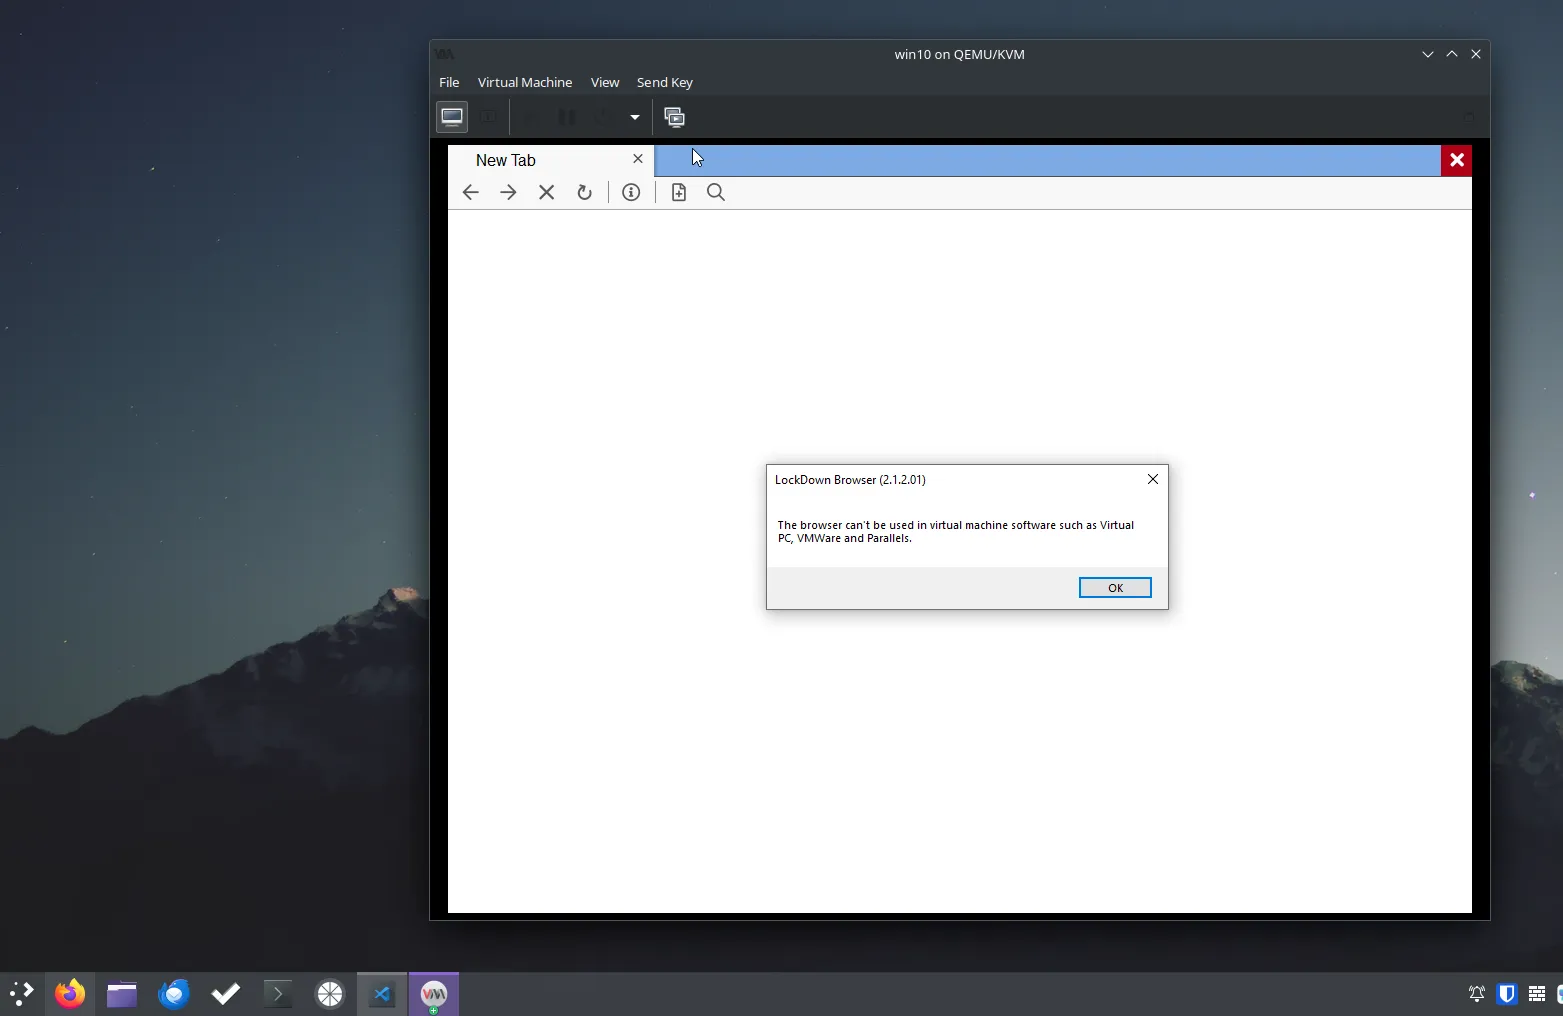Click the firewall icon in the tray
Image resolution: width=1563 pixels, height=1016 pixels.
1537,993
